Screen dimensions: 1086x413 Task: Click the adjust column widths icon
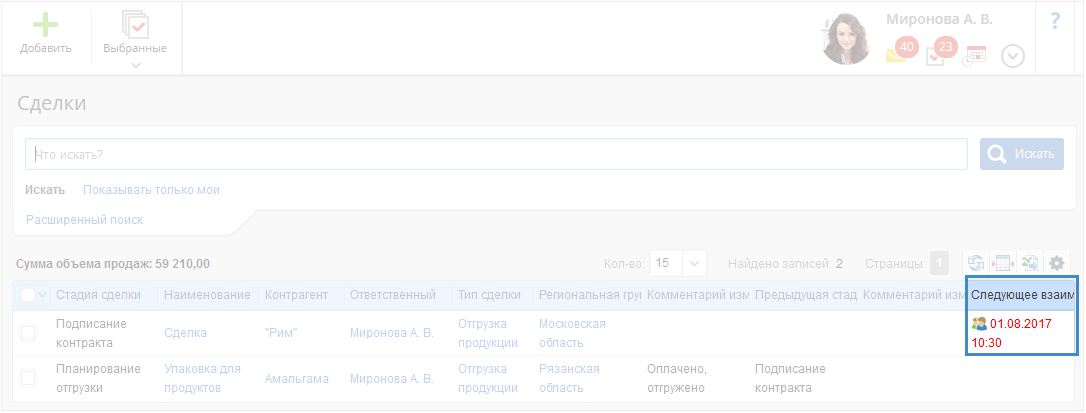pos(1002,263)
